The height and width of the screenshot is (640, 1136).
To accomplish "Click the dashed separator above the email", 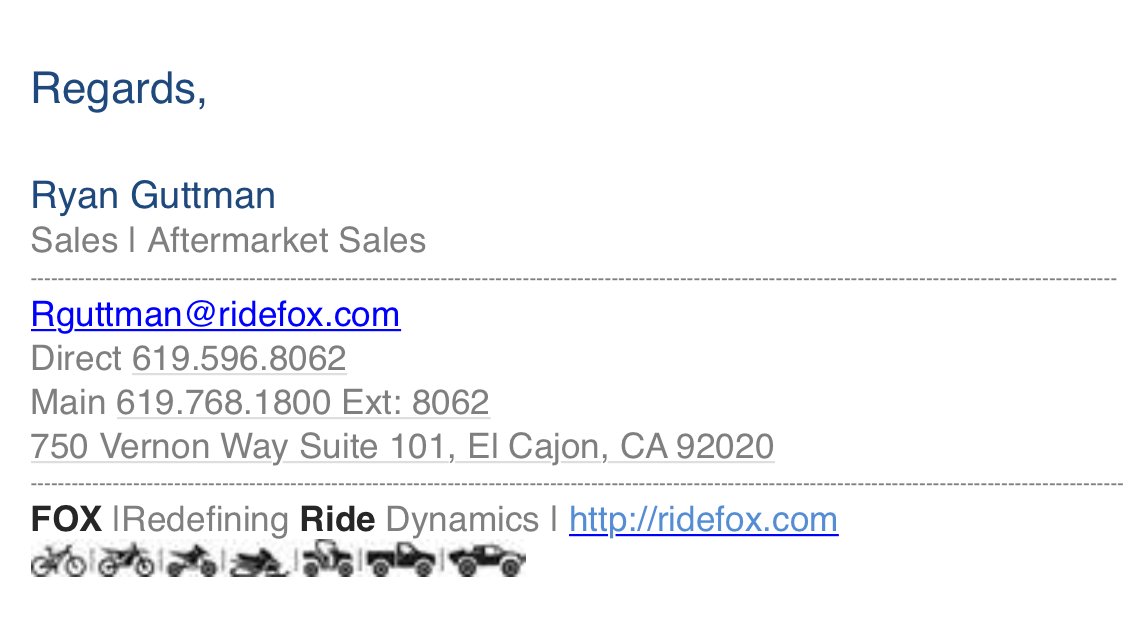I will point(574,279).
